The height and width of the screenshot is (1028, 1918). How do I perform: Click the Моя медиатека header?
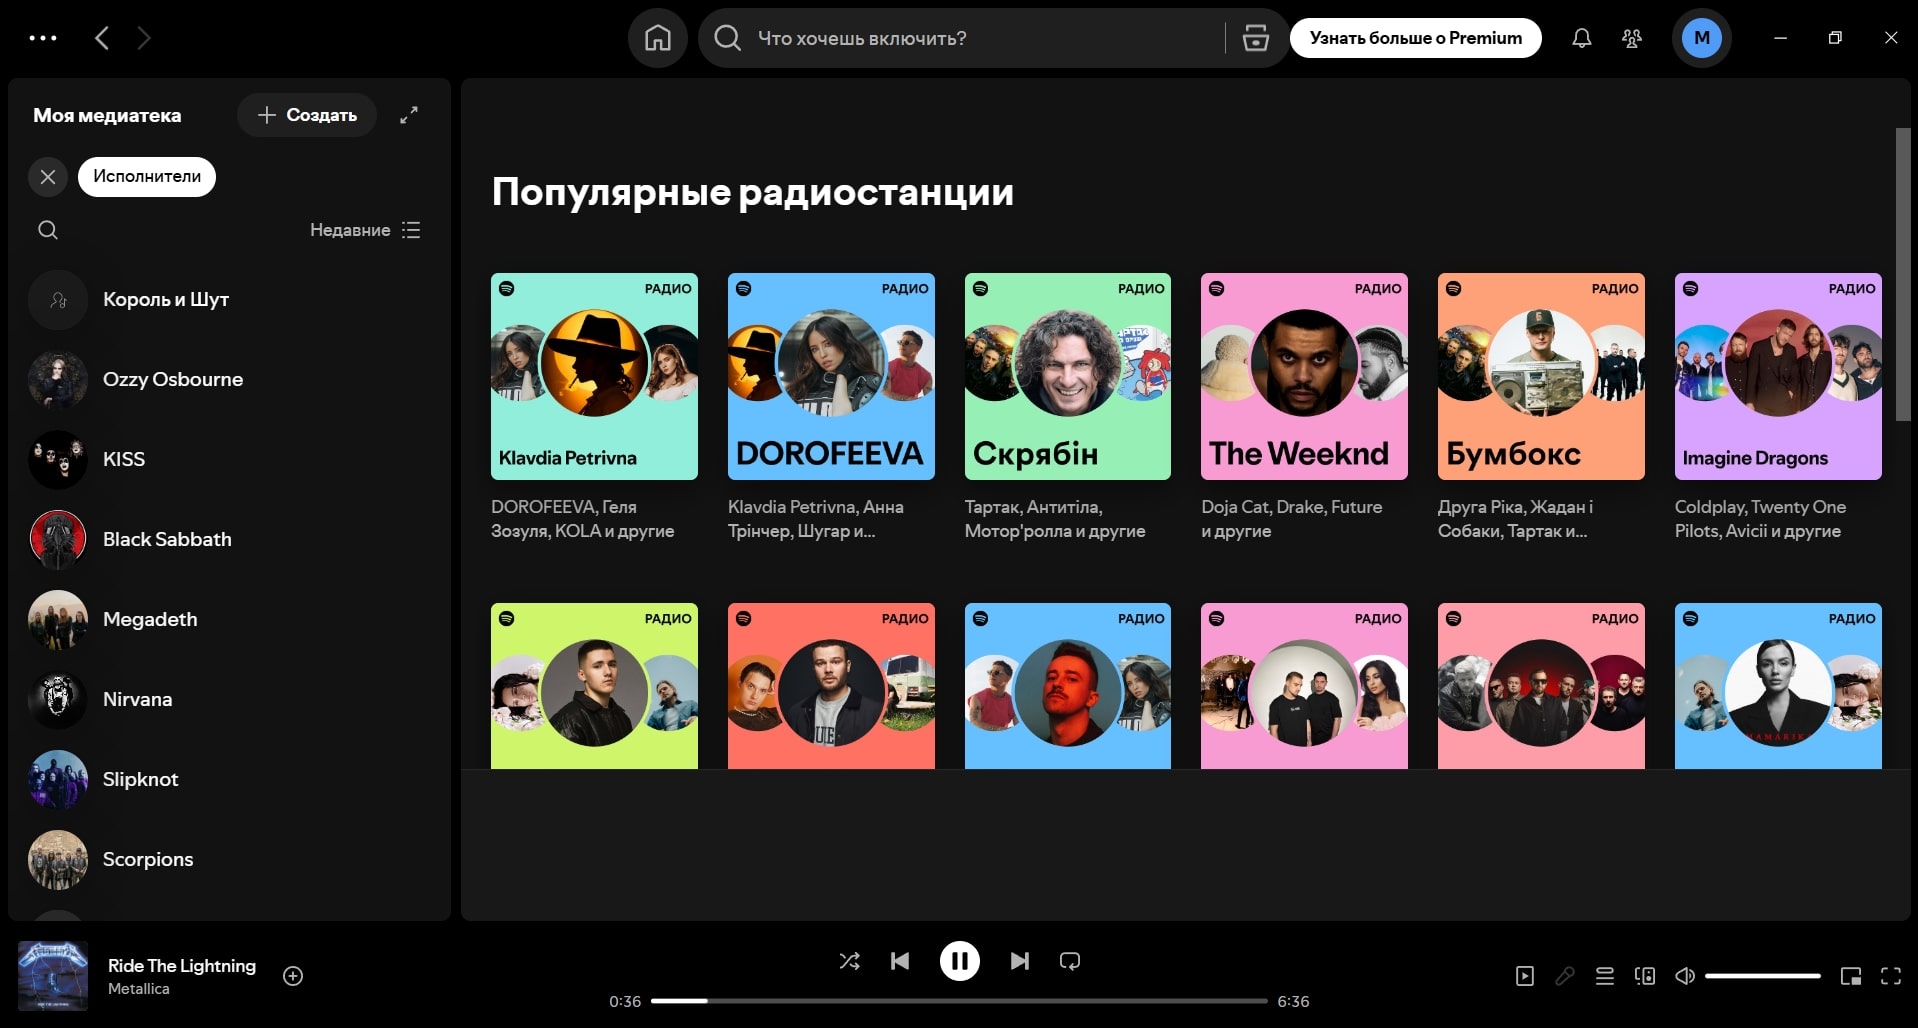pos(107,115)
